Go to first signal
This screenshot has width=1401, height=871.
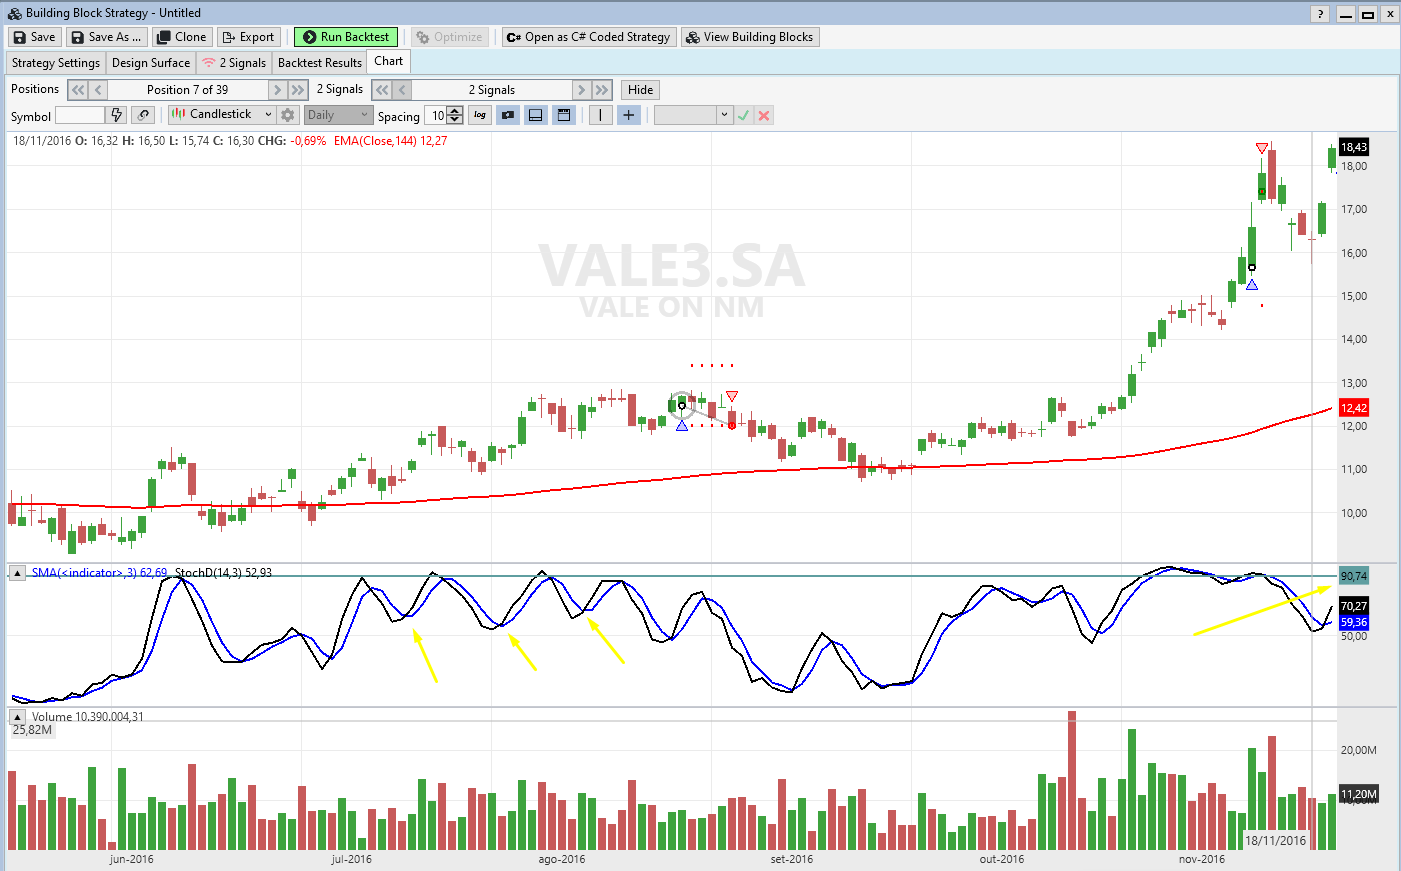tap(382, 90)
